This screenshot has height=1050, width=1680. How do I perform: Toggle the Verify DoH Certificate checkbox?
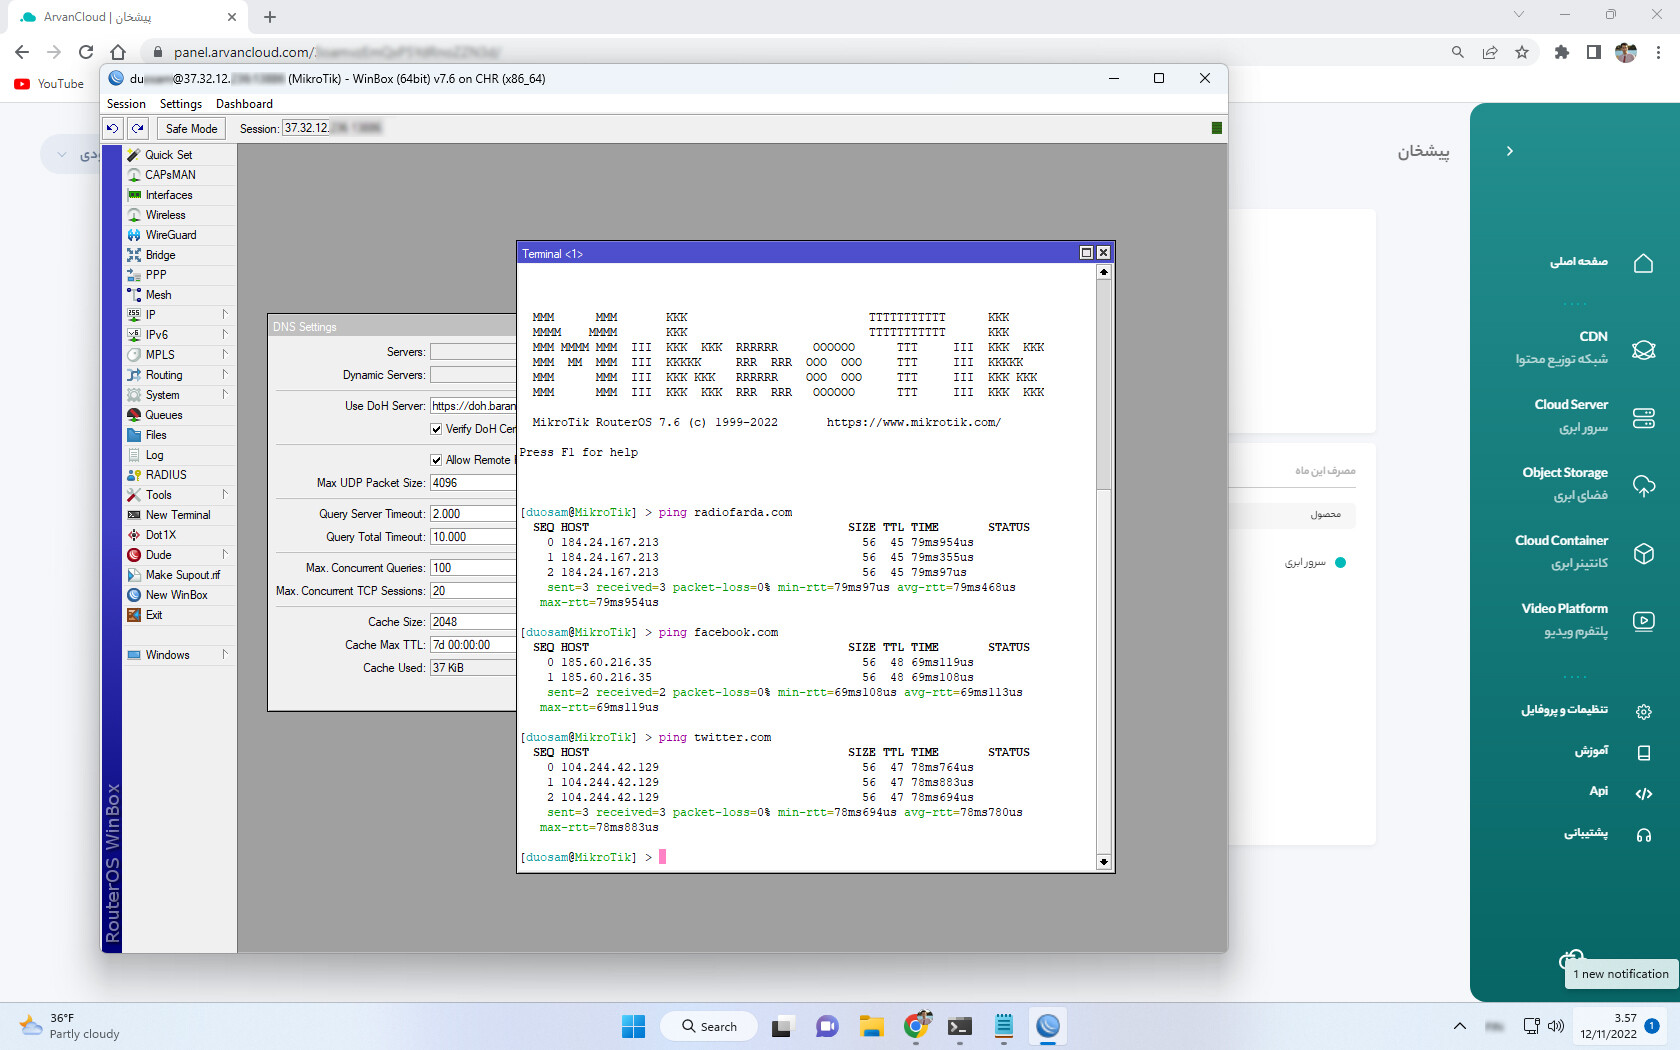point(436,429)
